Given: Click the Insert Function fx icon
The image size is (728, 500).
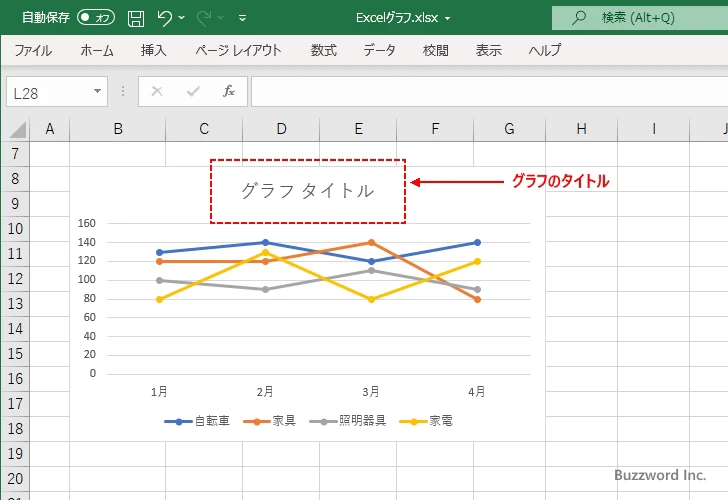Looking at the screenshot, I should click(x=229, y=91).
